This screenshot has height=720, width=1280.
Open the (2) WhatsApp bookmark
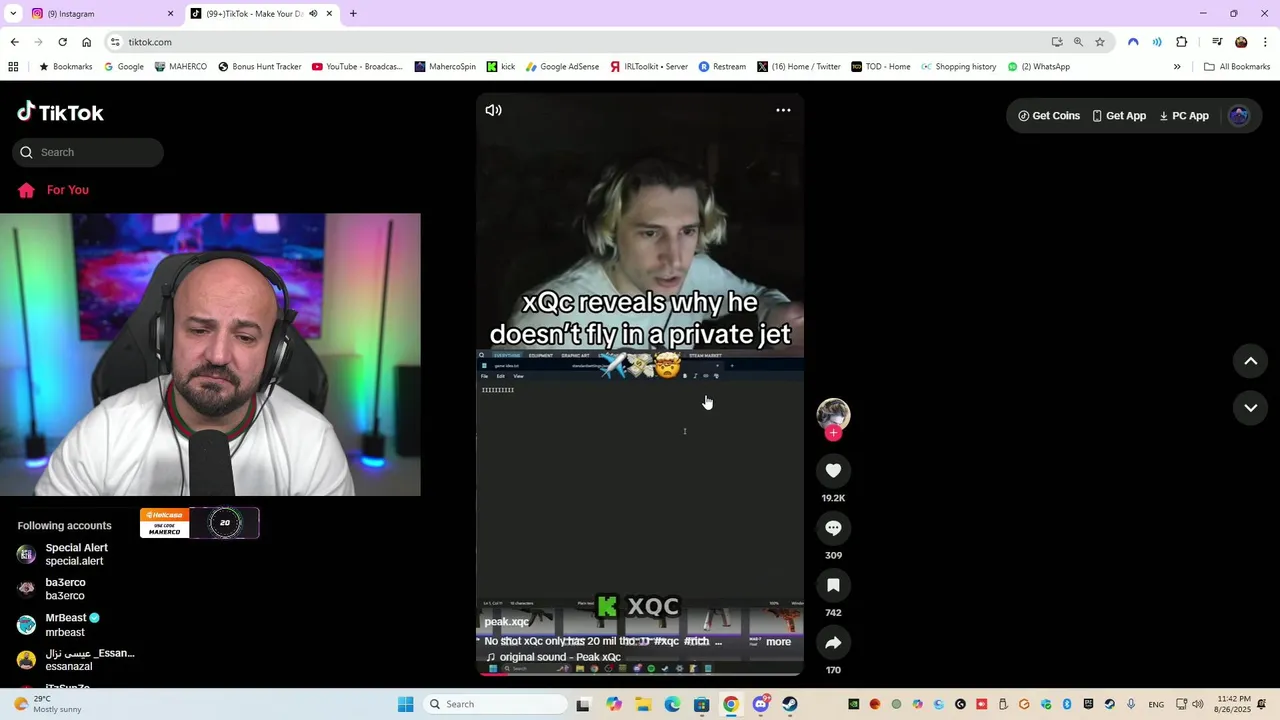pyautogui.click(x=1039, y=67)
